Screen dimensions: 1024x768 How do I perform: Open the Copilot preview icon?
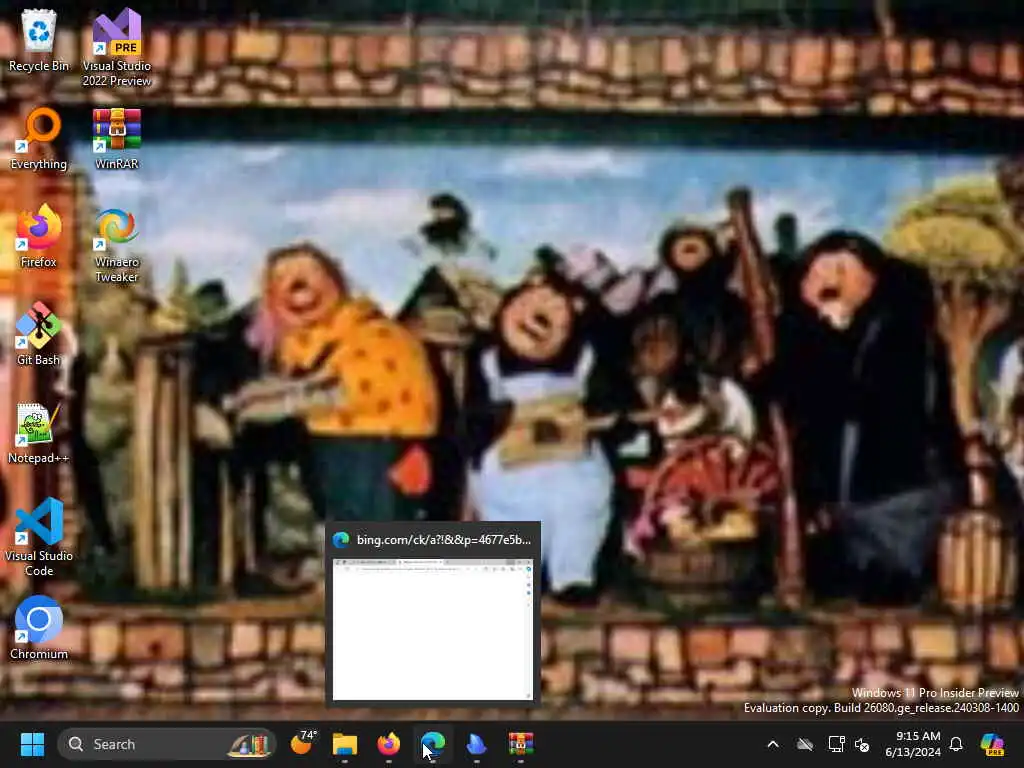pos(992,744)
